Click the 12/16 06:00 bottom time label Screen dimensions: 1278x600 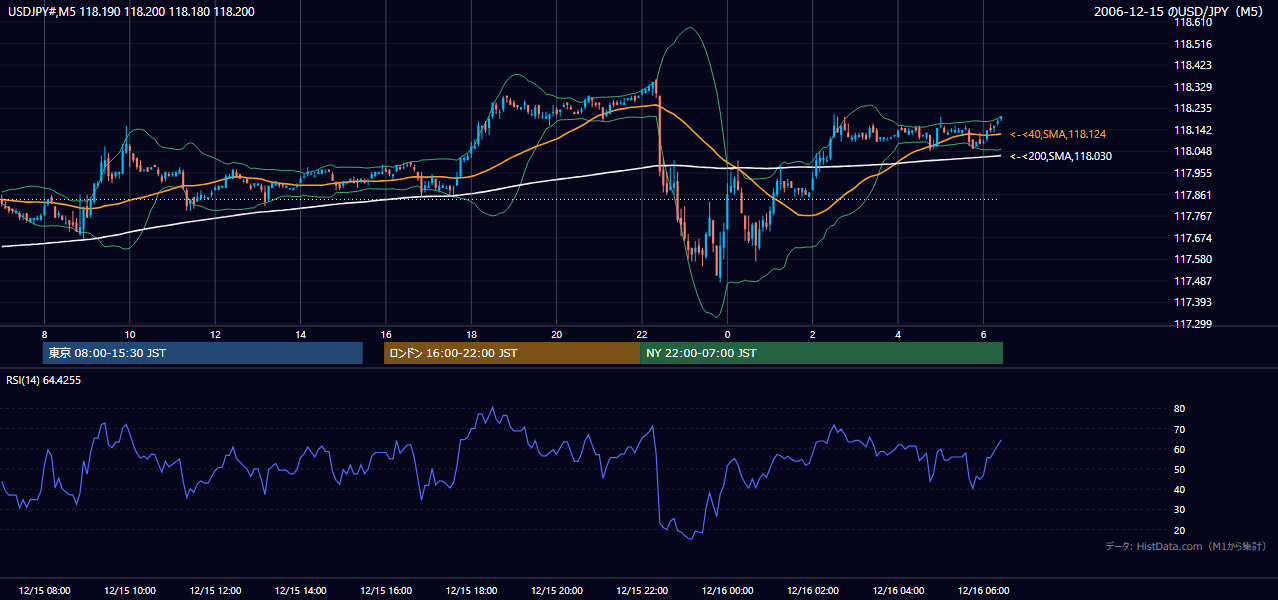[x=983, y=591]
